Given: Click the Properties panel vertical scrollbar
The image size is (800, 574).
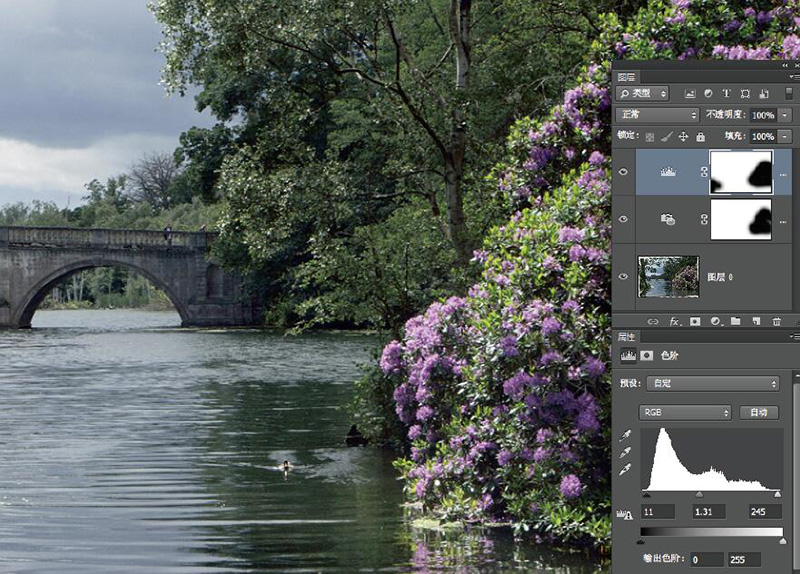Looking at the screenshot, I should click(x=796, y=475).
